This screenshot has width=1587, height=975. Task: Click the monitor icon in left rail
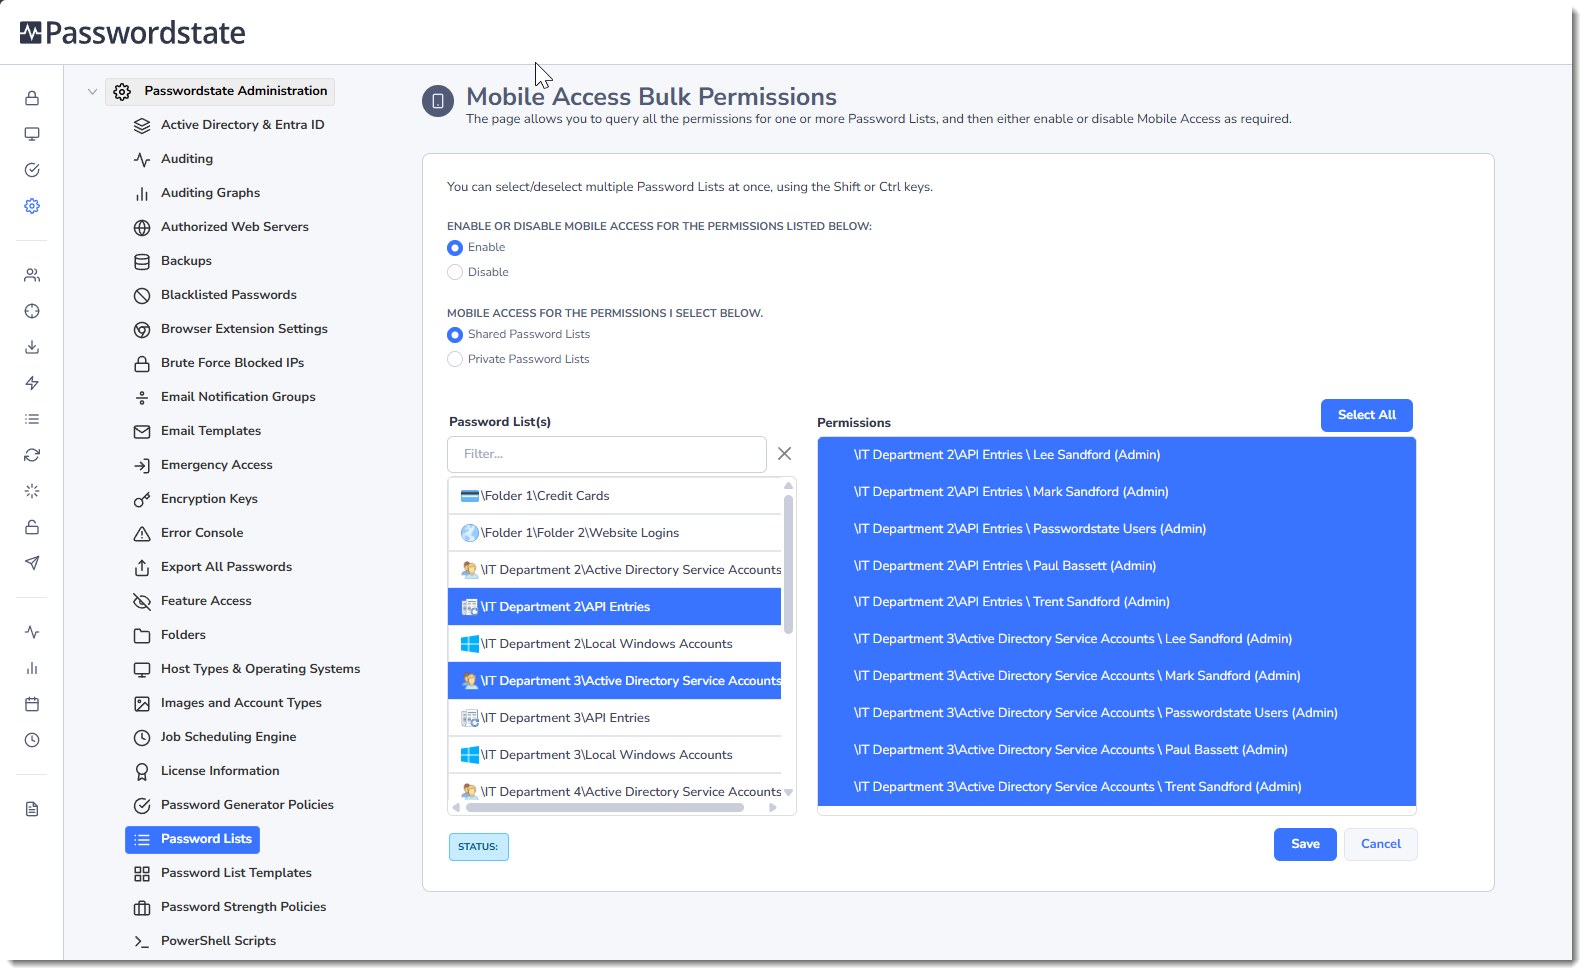(x=32, y=134)
